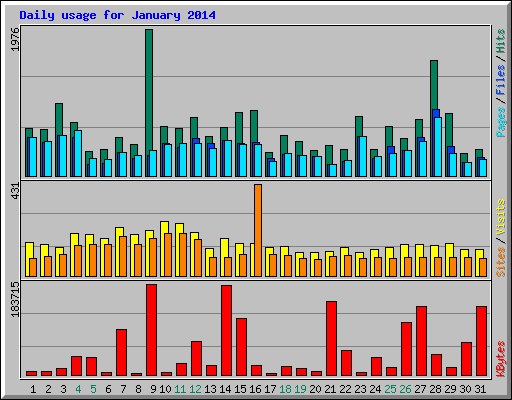Click day label 30 on the x-axis
The height and width of the screenshot is (400, 512).
[x=465, y=389]
